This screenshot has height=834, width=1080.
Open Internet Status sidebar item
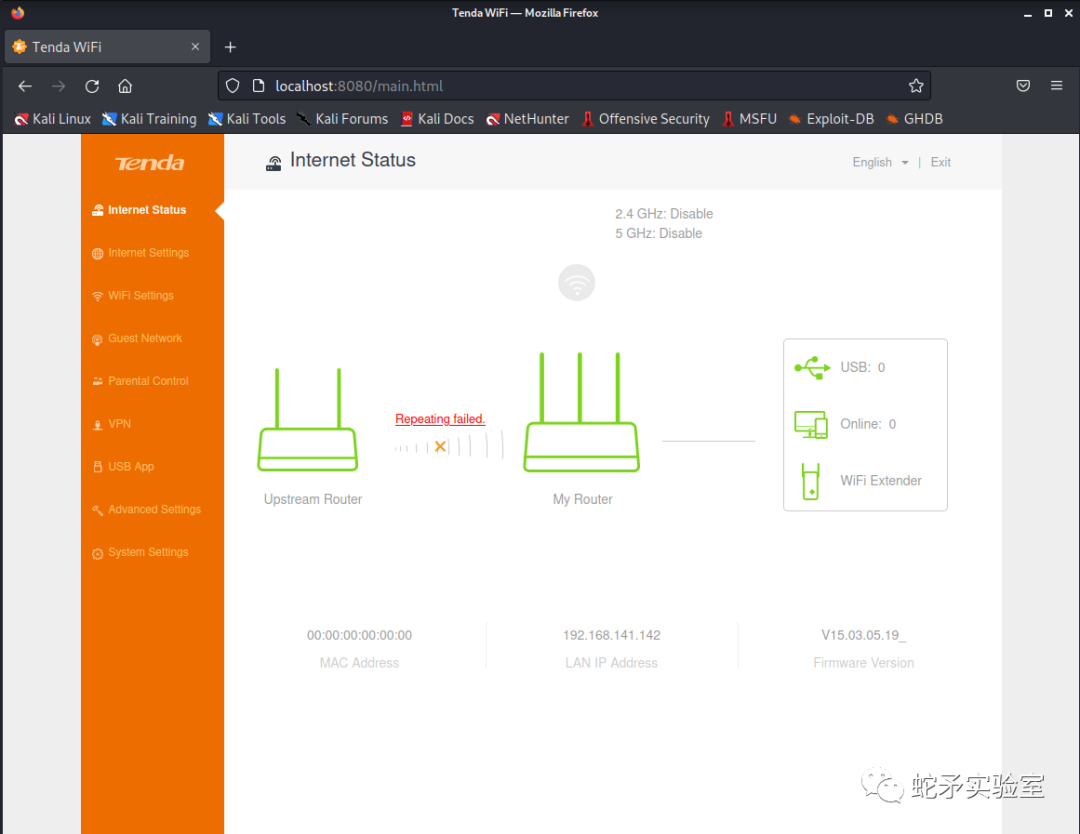click(x=139, y=210)
